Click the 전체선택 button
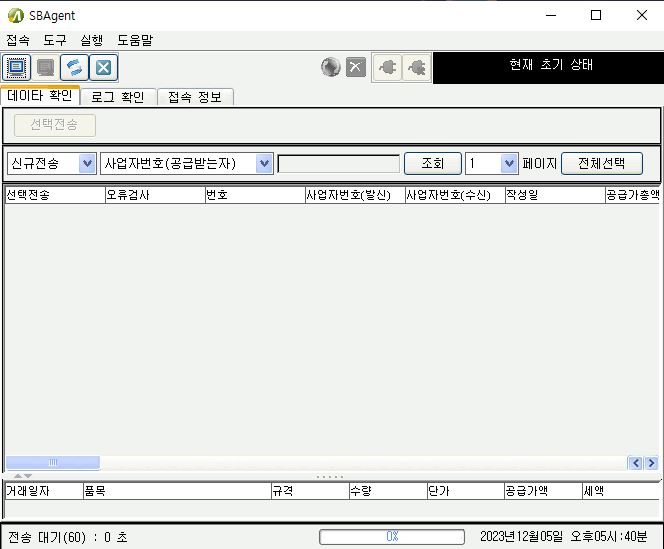This screenshot has height=549, width=664. click(x=601, y=163)
